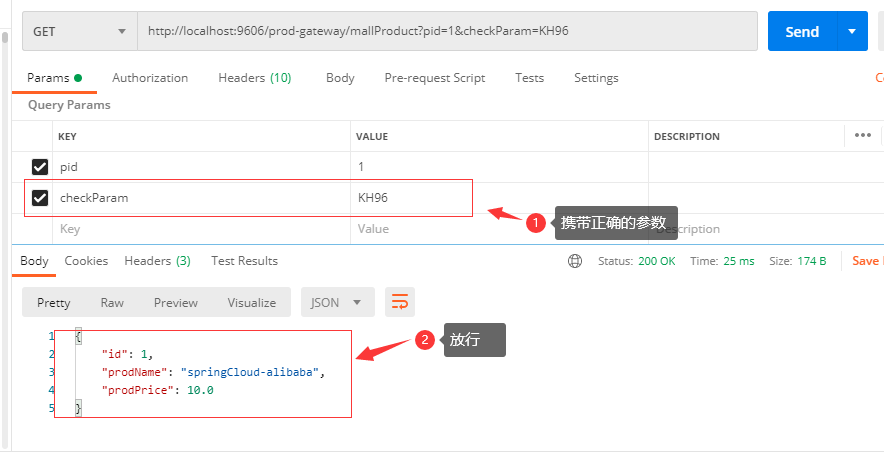Uncheck the checkParam parameter checkbox
The height and width of the screenshot is (456, 884).
(x=40, y=198)
